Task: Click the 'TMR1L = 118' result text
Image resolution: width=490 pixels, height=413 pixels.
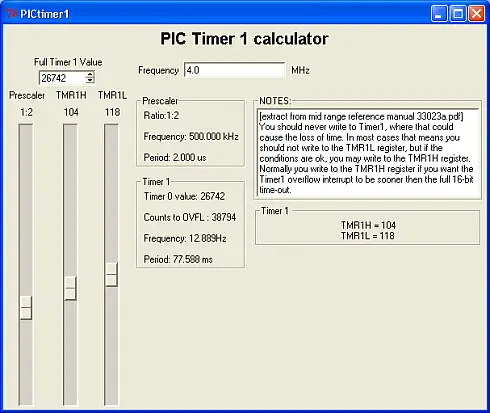Action: pyautogui.click(x=367, y=236)
